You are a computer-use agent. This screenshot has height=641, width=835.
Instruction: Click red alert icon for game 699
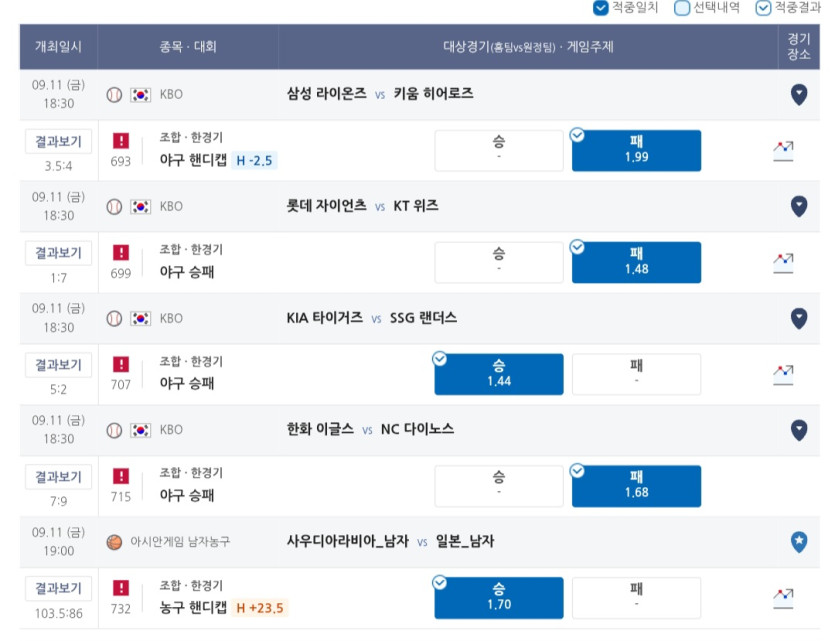[x=121, y=252]
